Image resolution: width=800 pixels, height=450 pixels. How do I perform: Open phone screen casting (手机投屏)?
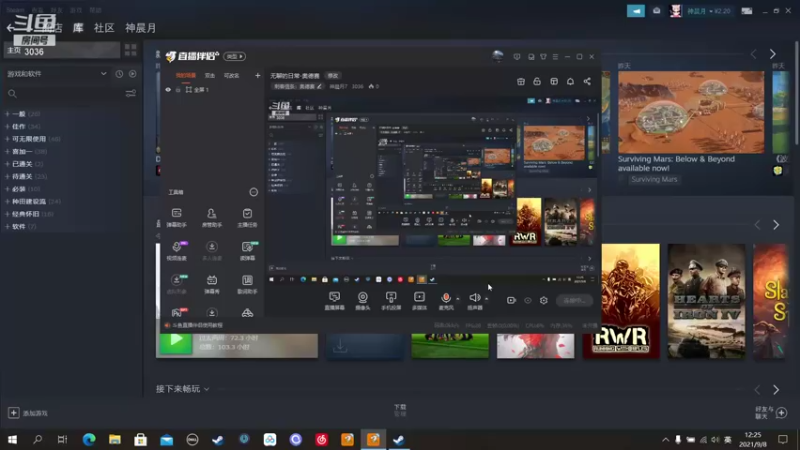pos(391,301)
